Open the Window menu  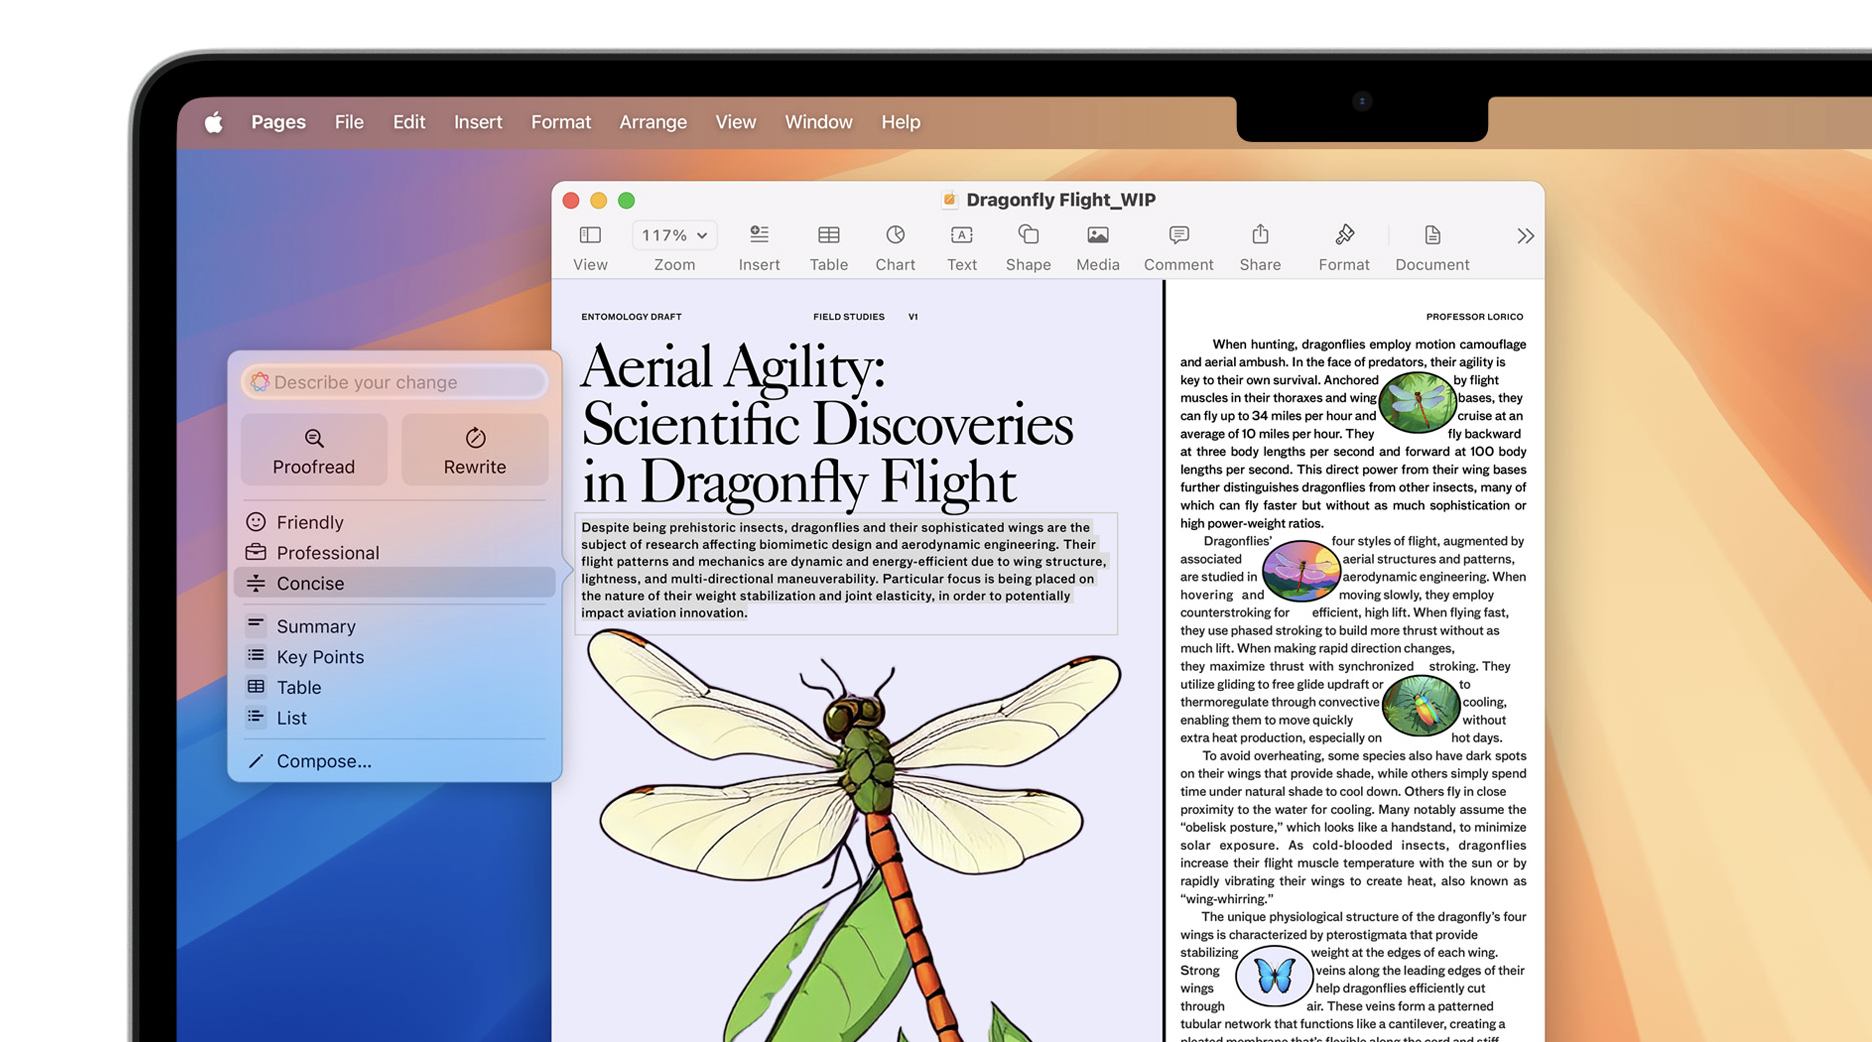click(x=818, y=122)
